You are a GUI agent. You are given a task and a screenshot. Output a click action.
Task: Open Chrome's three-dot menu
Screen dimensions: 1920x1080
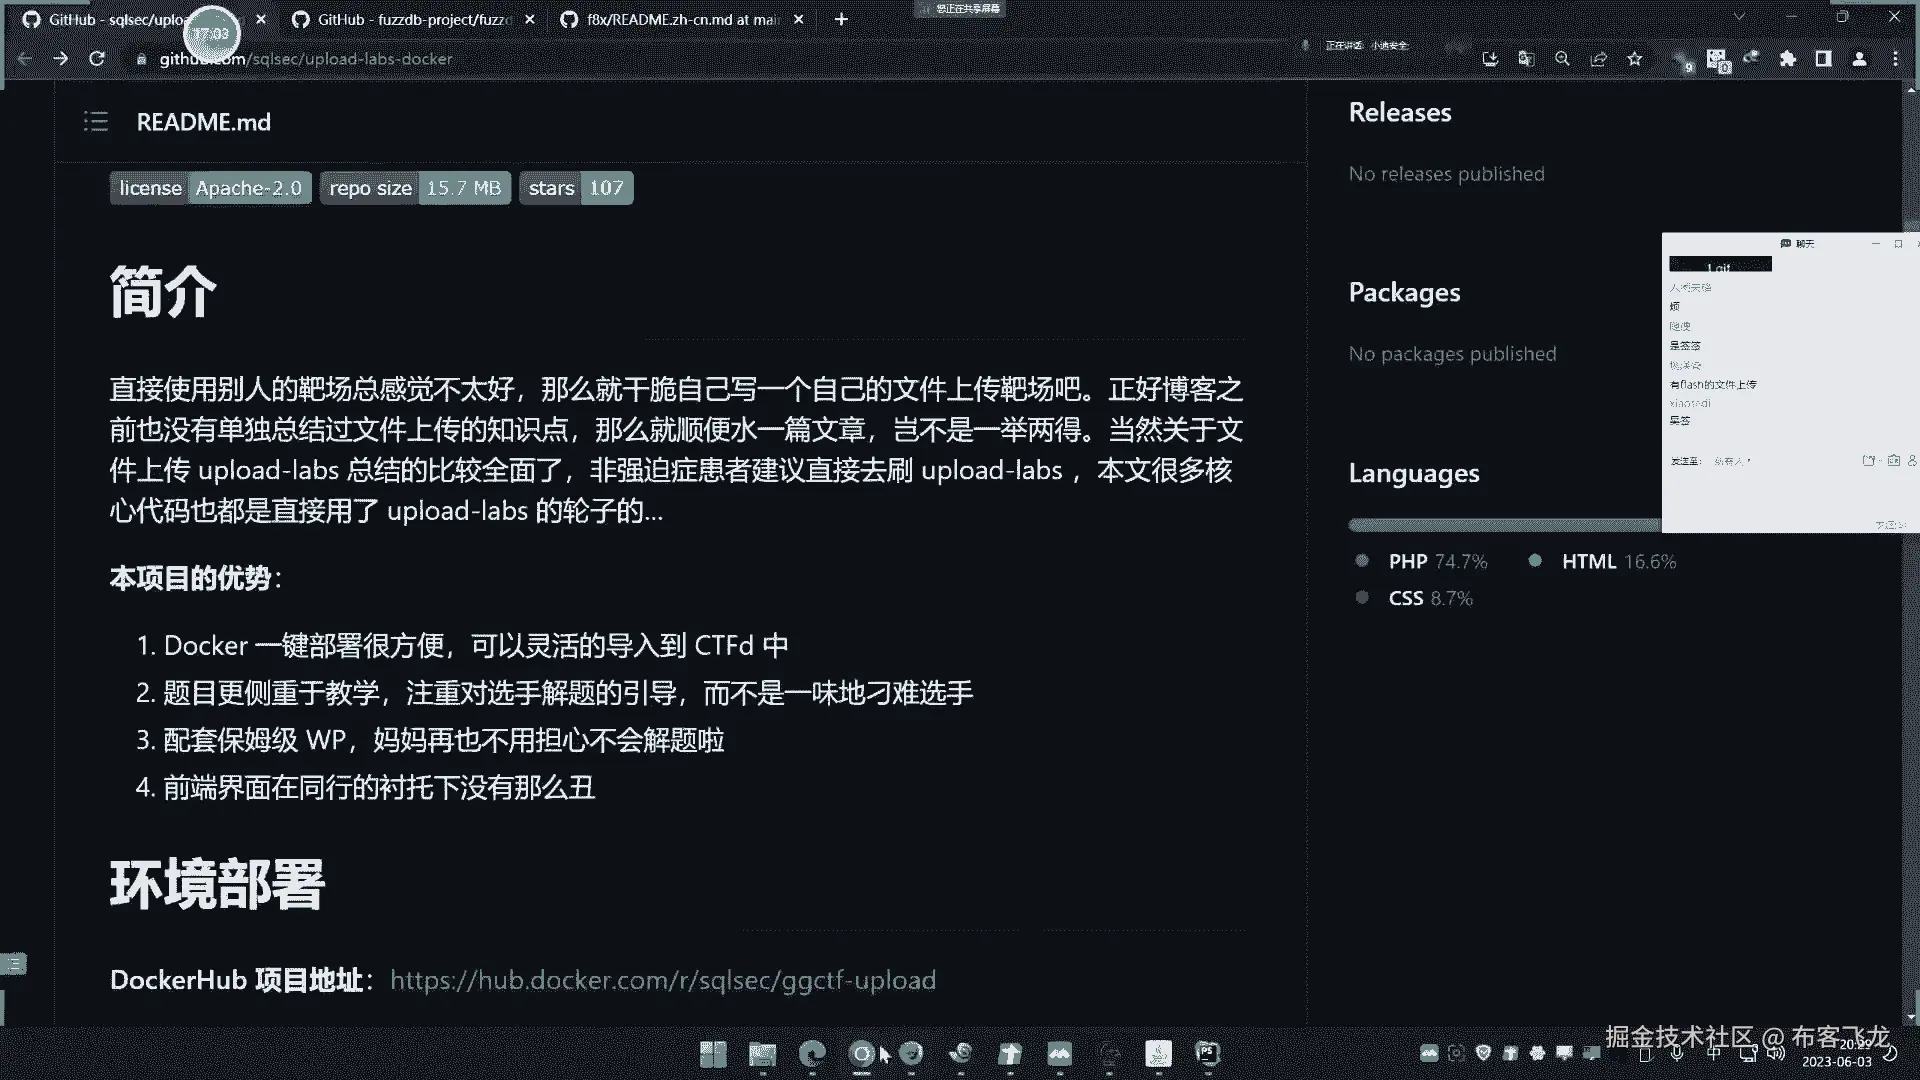[1895, 59]
